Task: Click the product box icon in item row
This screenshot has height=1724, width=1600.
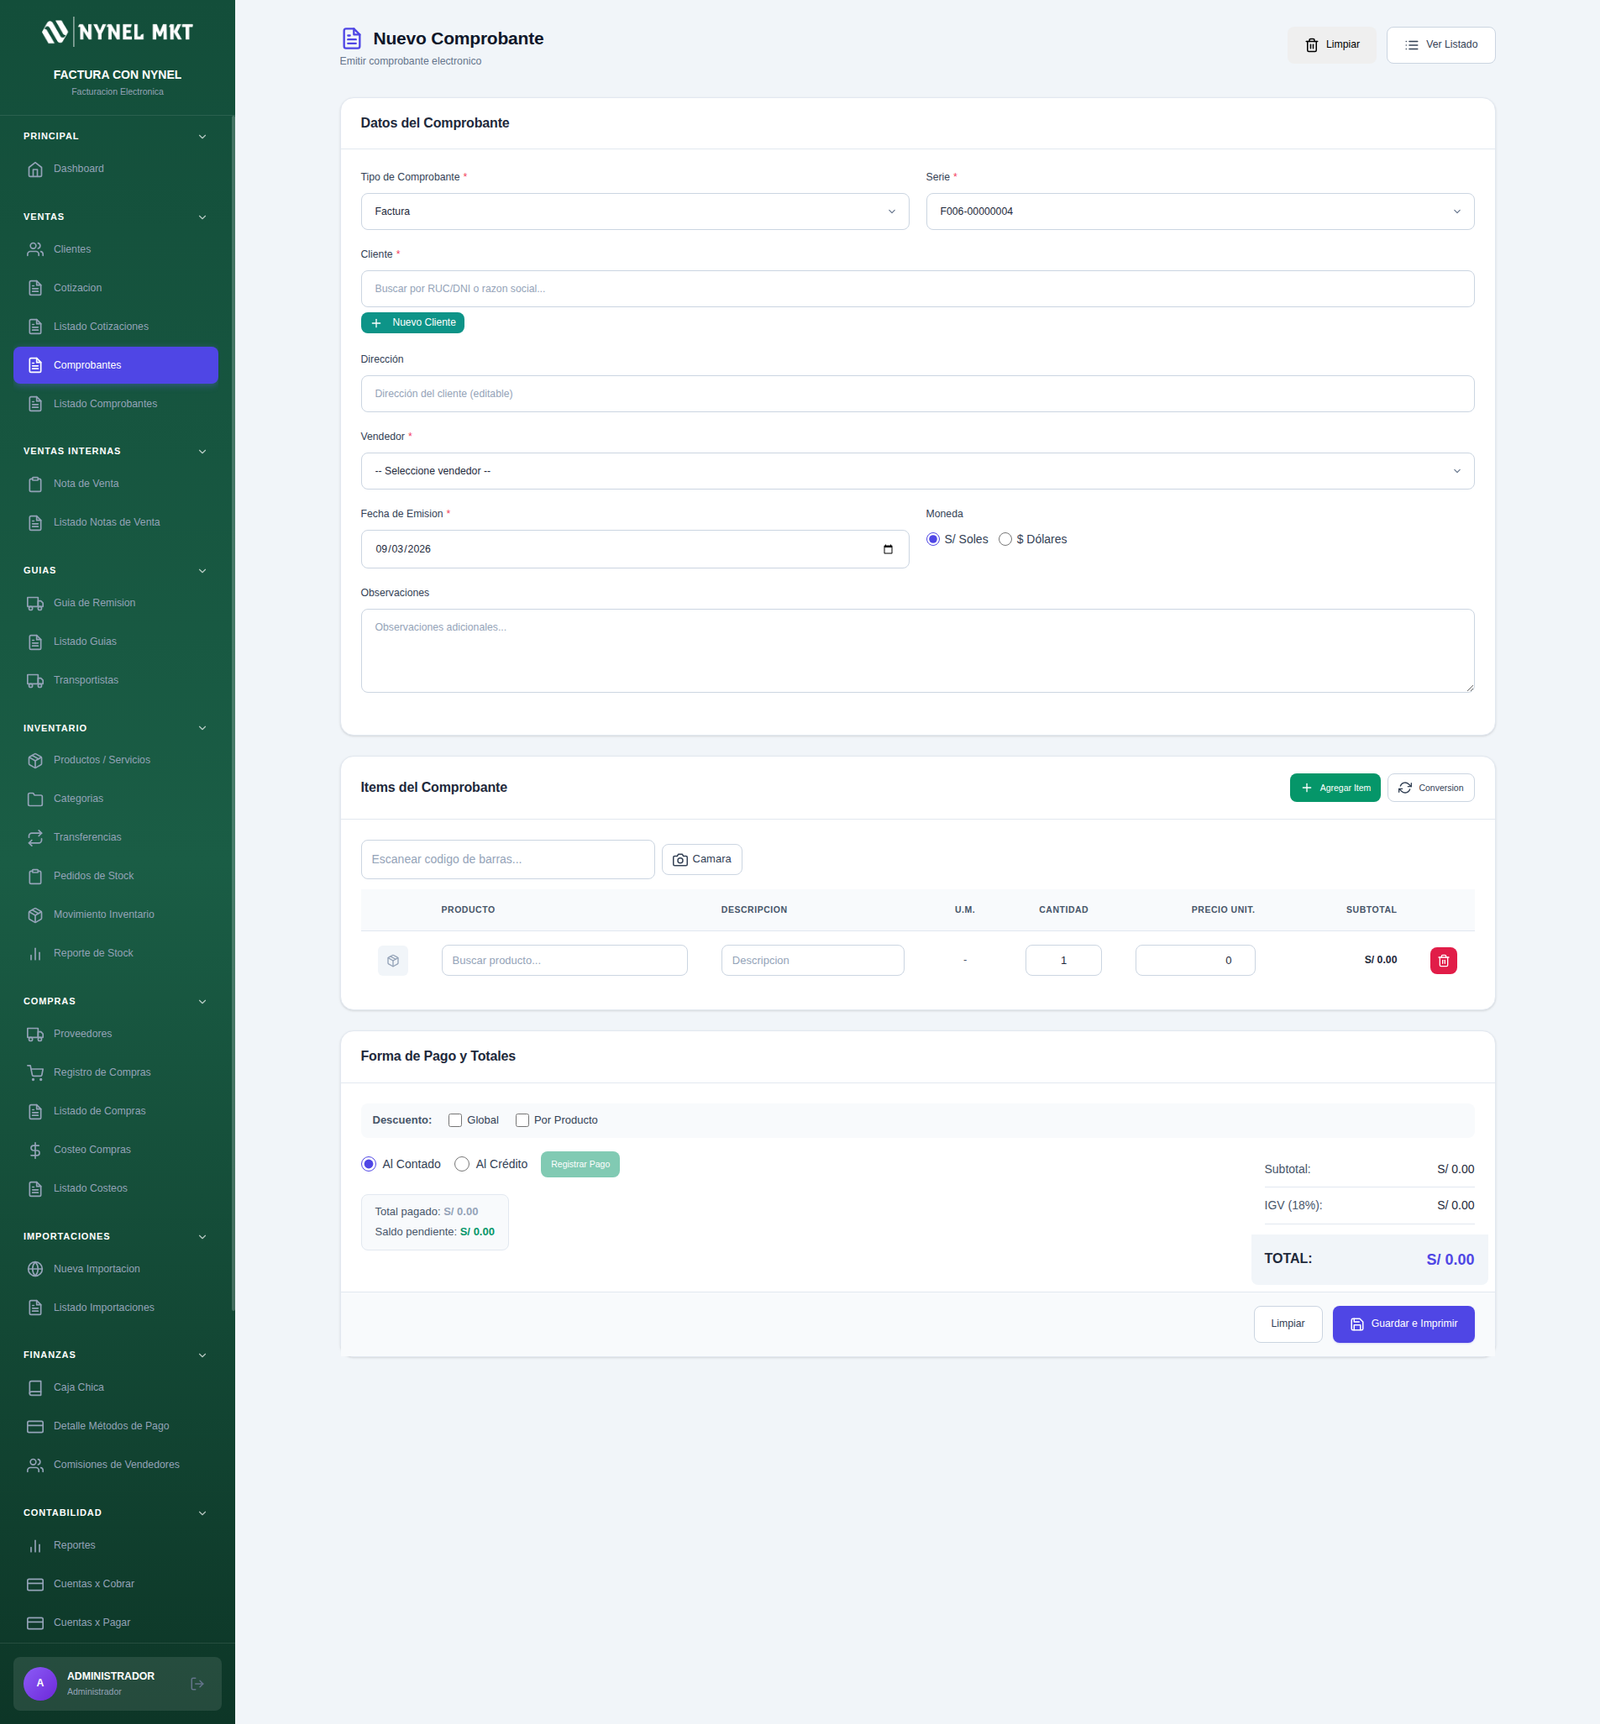Action: [393, 960]
